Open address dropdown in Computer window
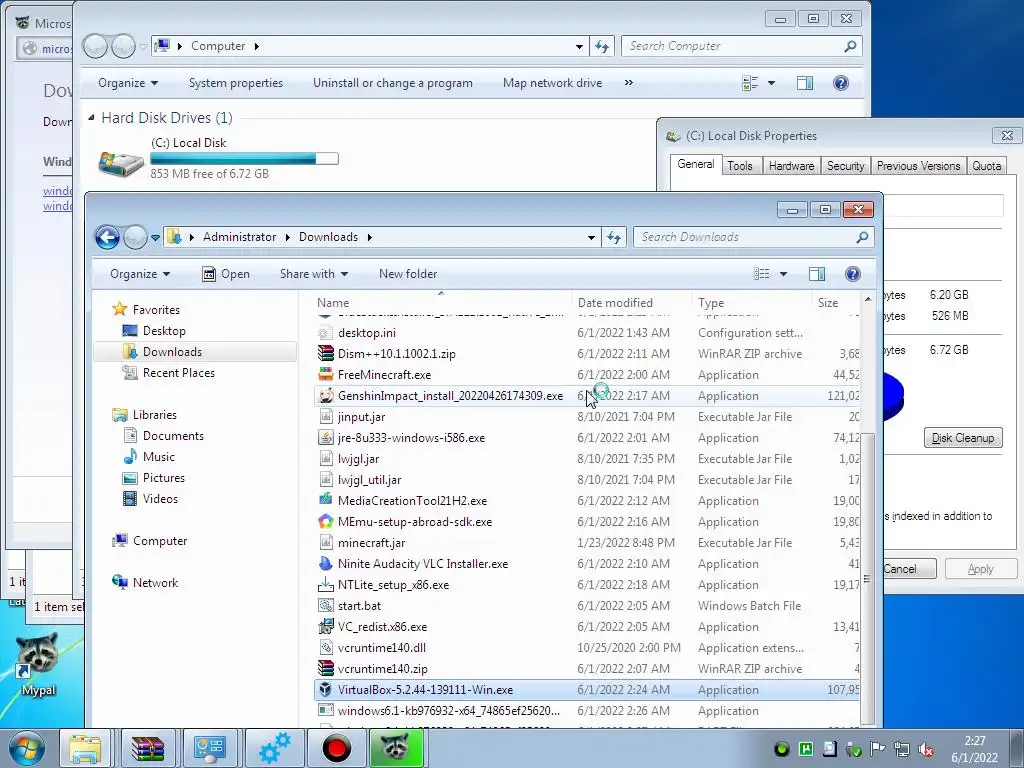Viewport: 1024px width, 768px height. coord(579,46)
